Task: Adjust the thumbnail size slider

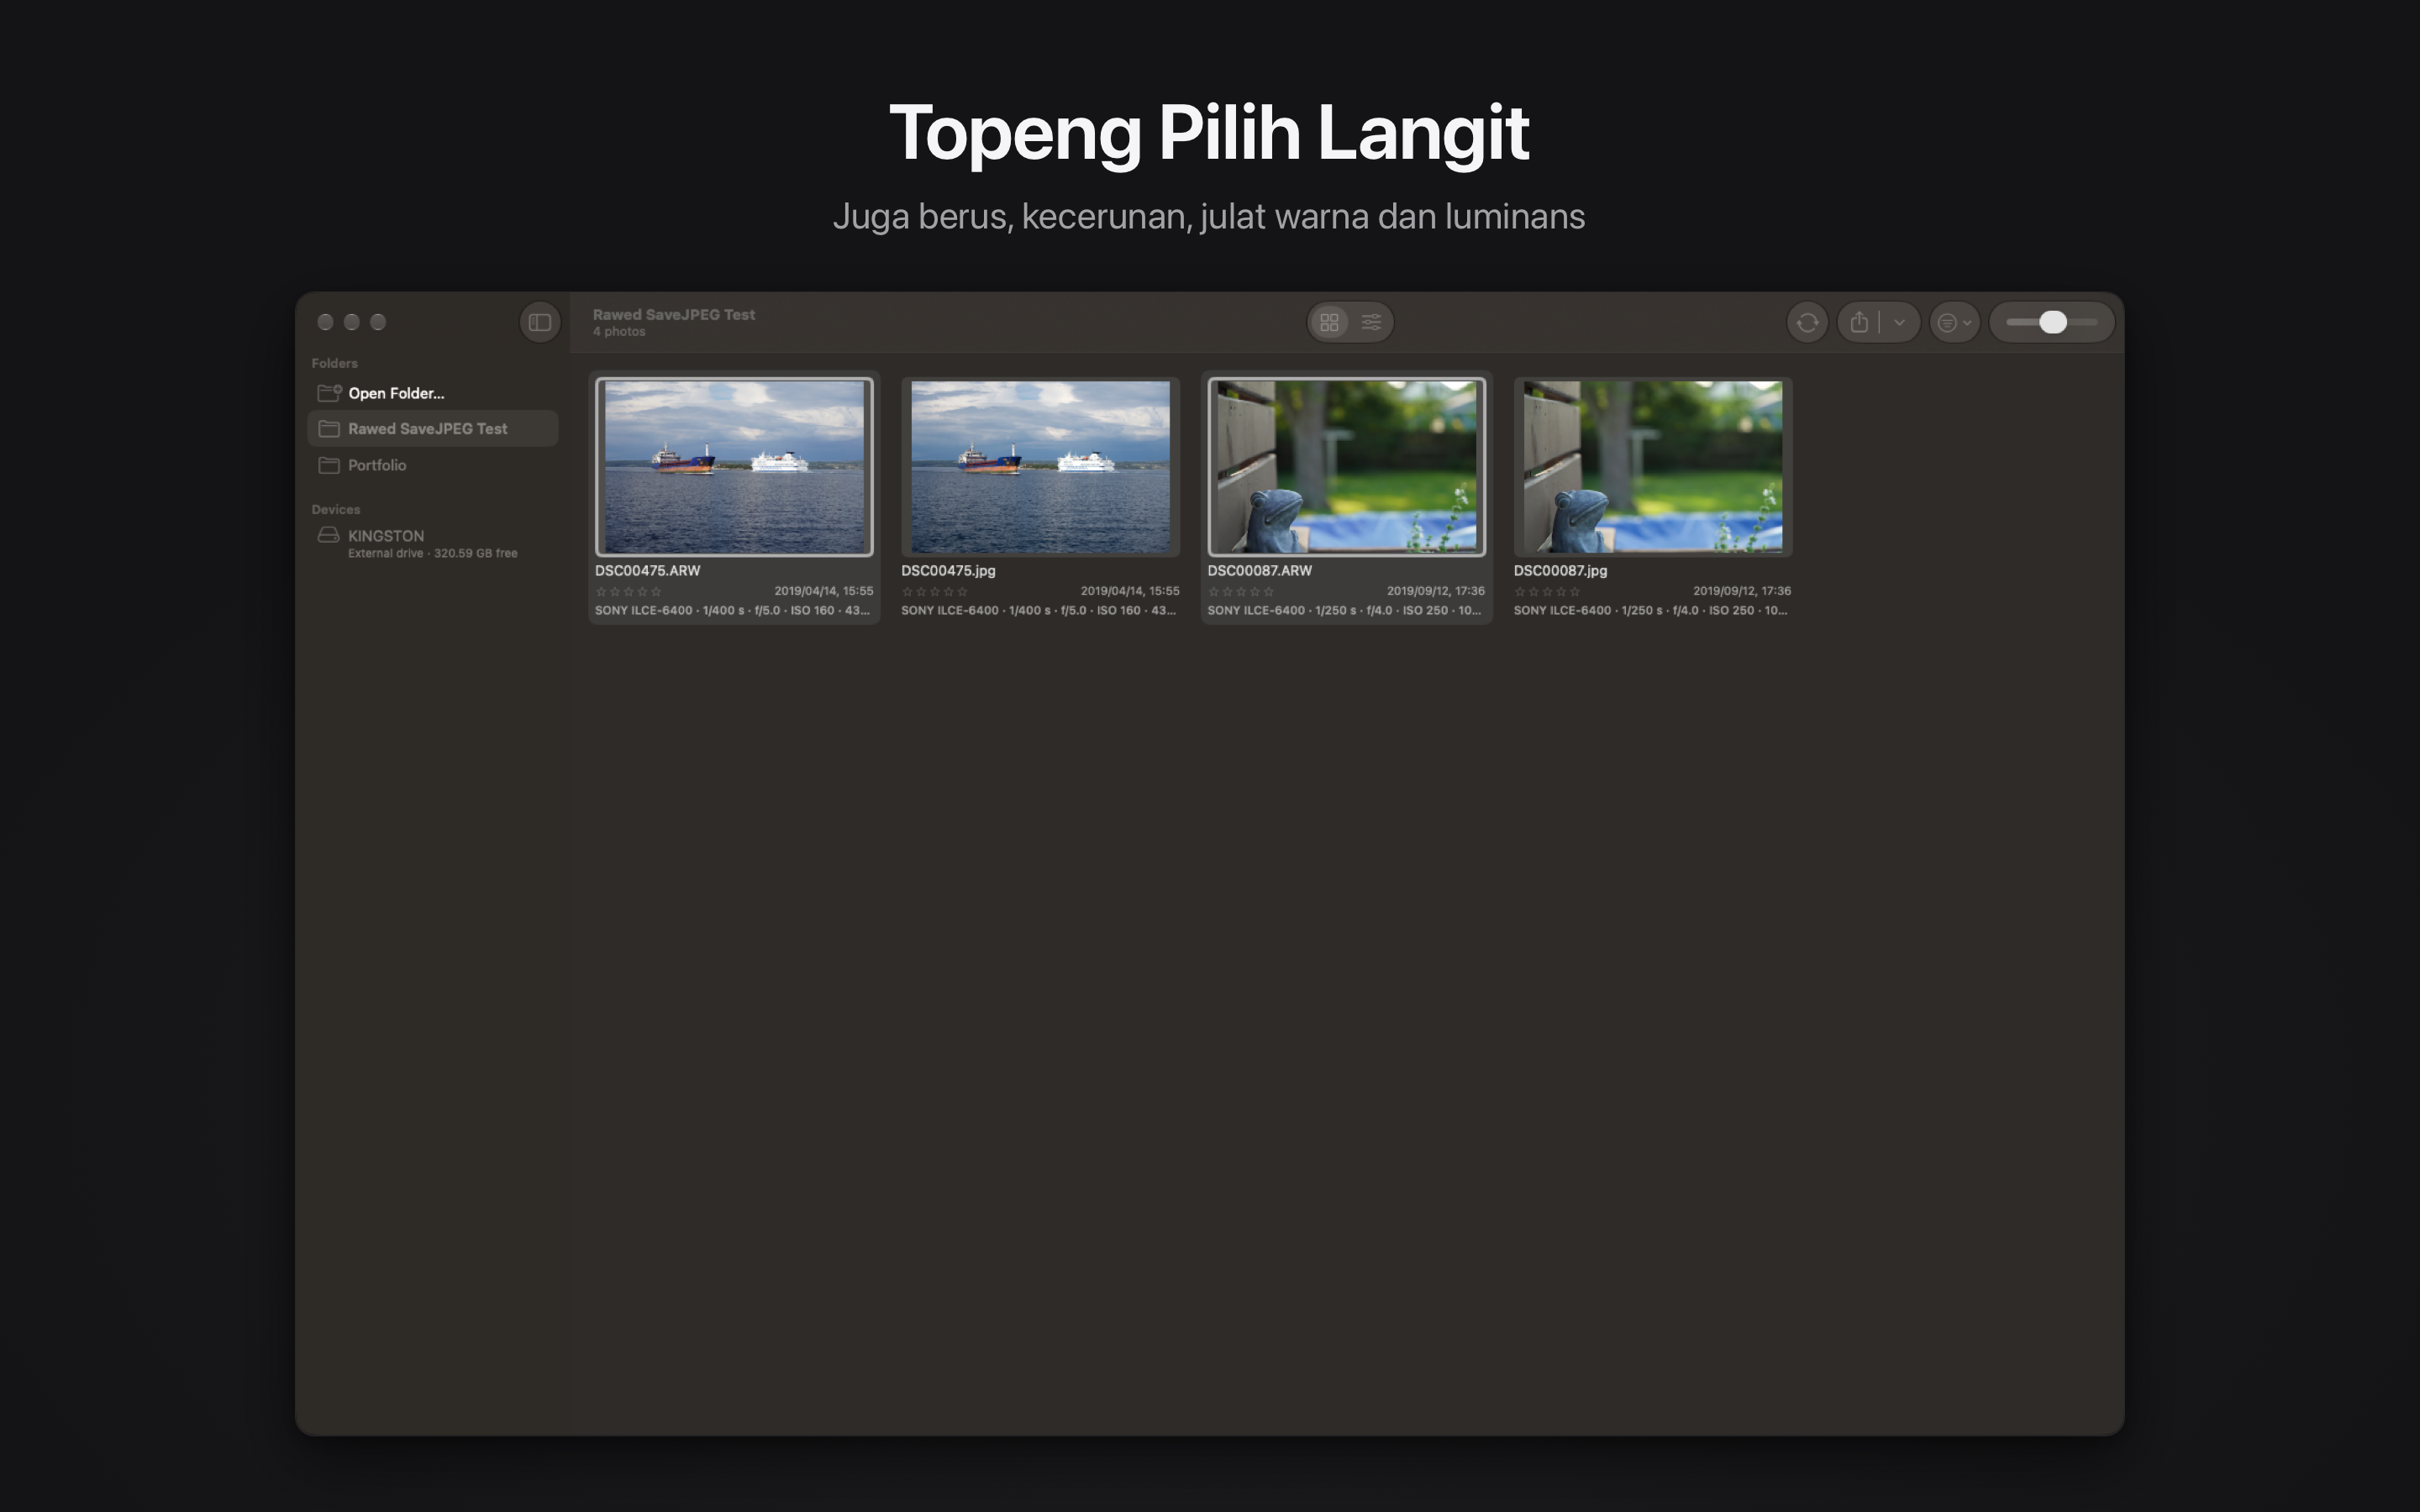Action: 2052,322
